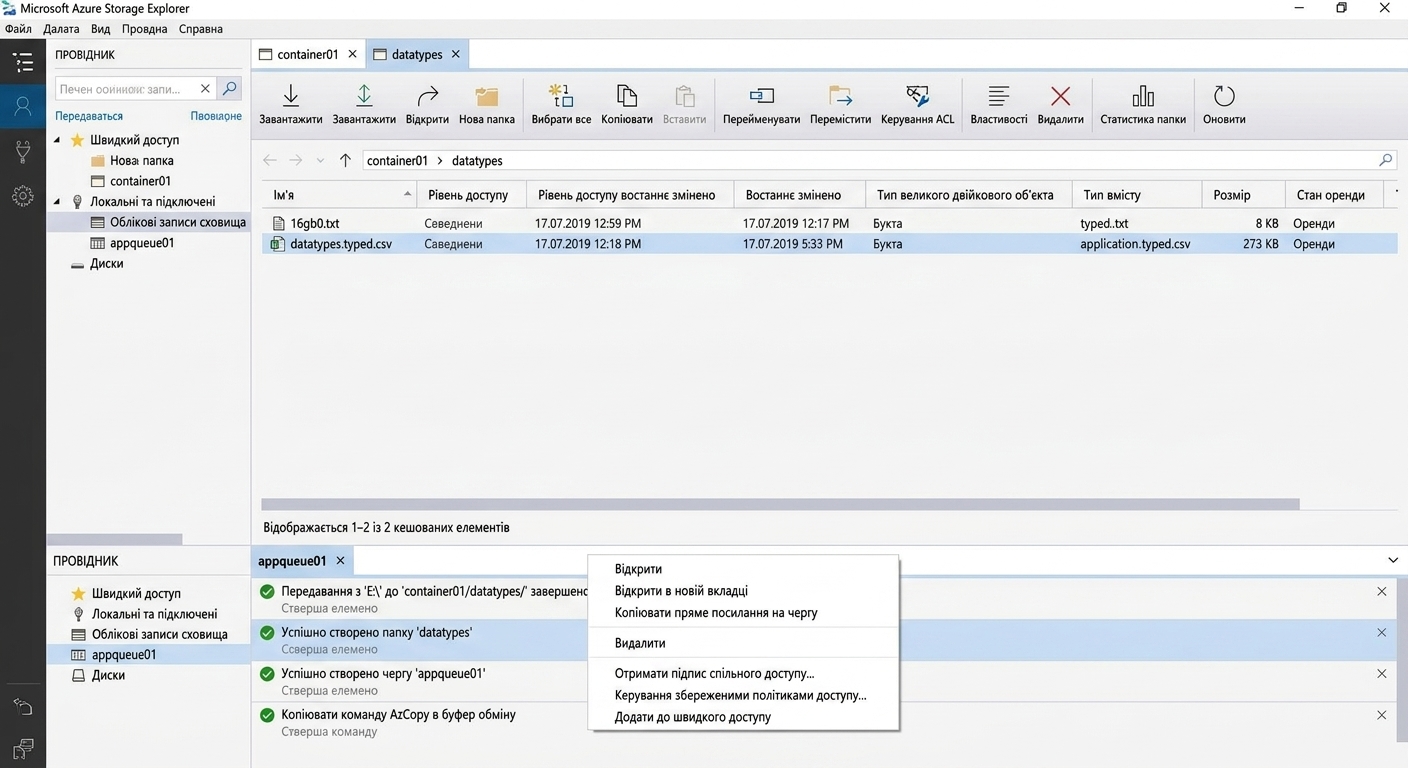Screen dimensions: 1408x768
Task: Select Диски in the upper explorer tree
Action: point(107,264)
